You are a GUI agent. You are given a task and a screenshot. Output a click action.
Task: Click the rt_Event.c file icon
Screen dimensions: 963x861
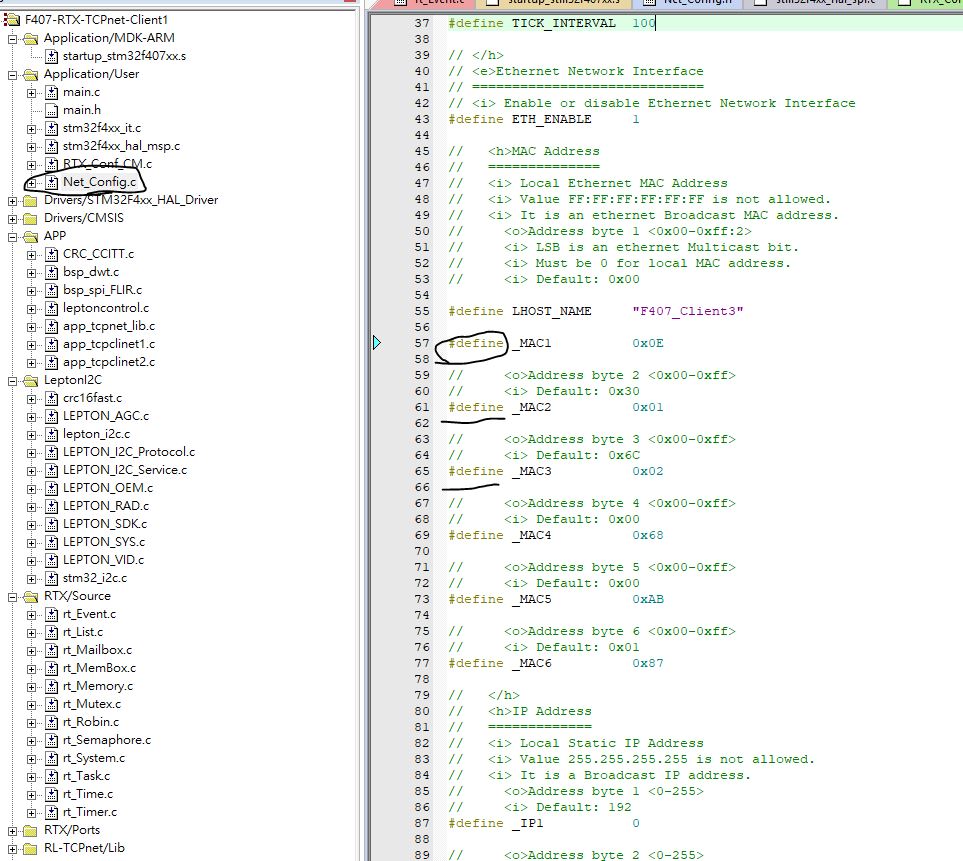(52, 614)
